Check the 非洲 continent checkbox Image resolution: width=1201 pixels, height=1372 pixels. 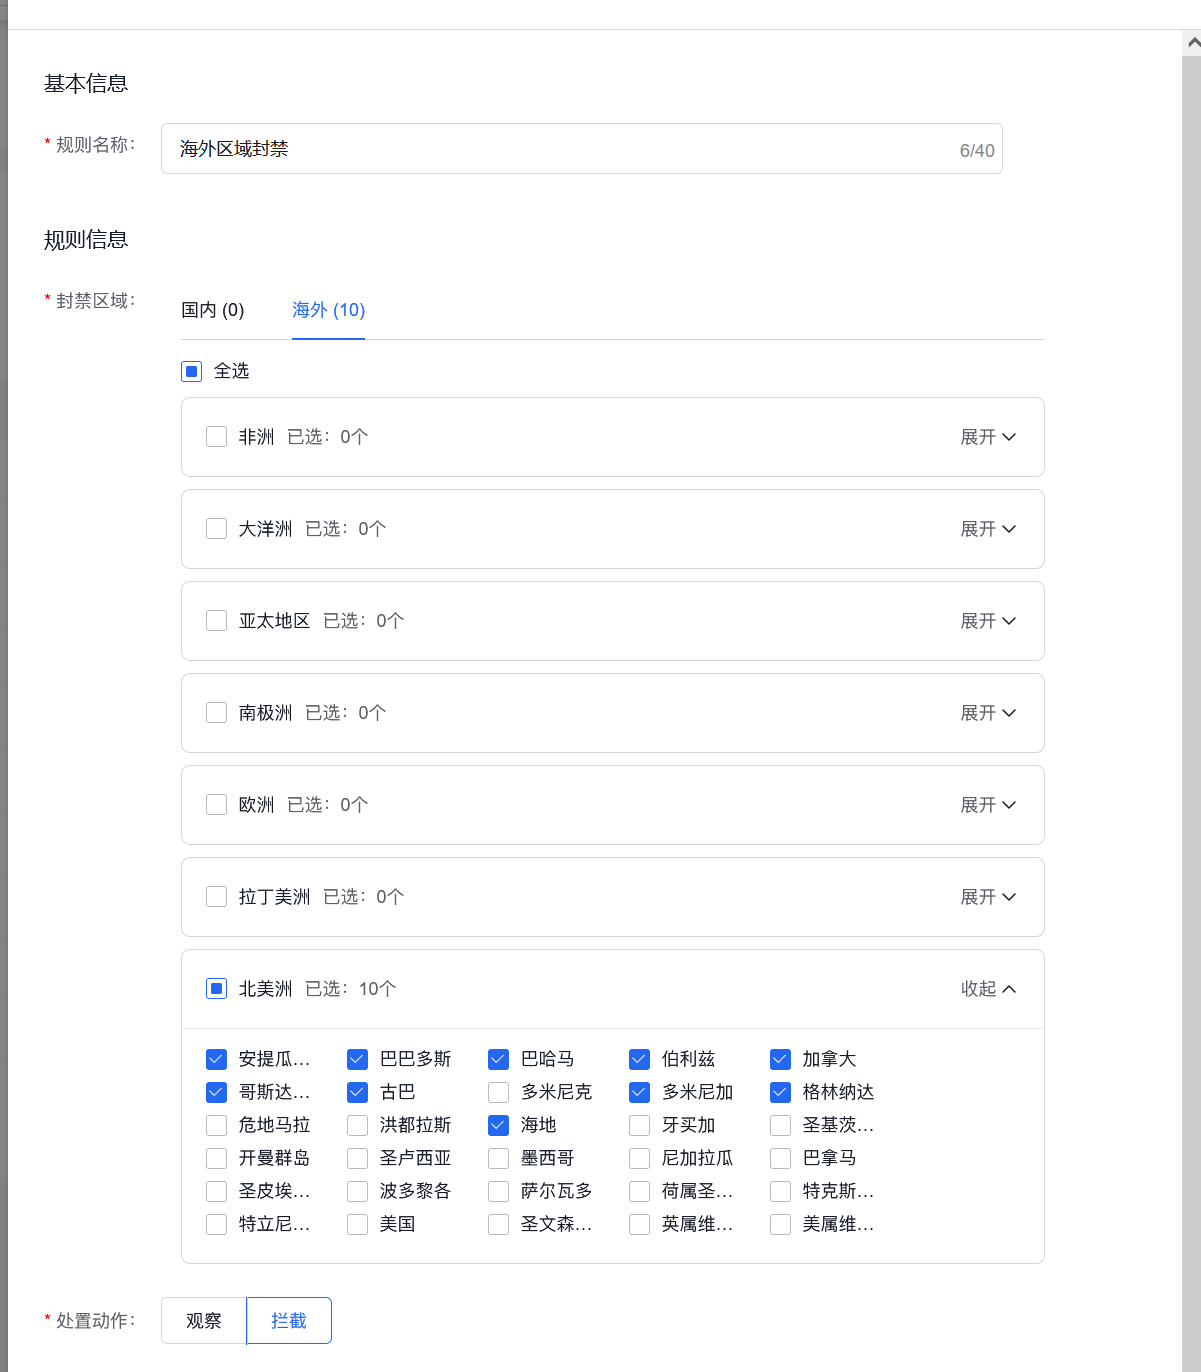coord(216,437)
